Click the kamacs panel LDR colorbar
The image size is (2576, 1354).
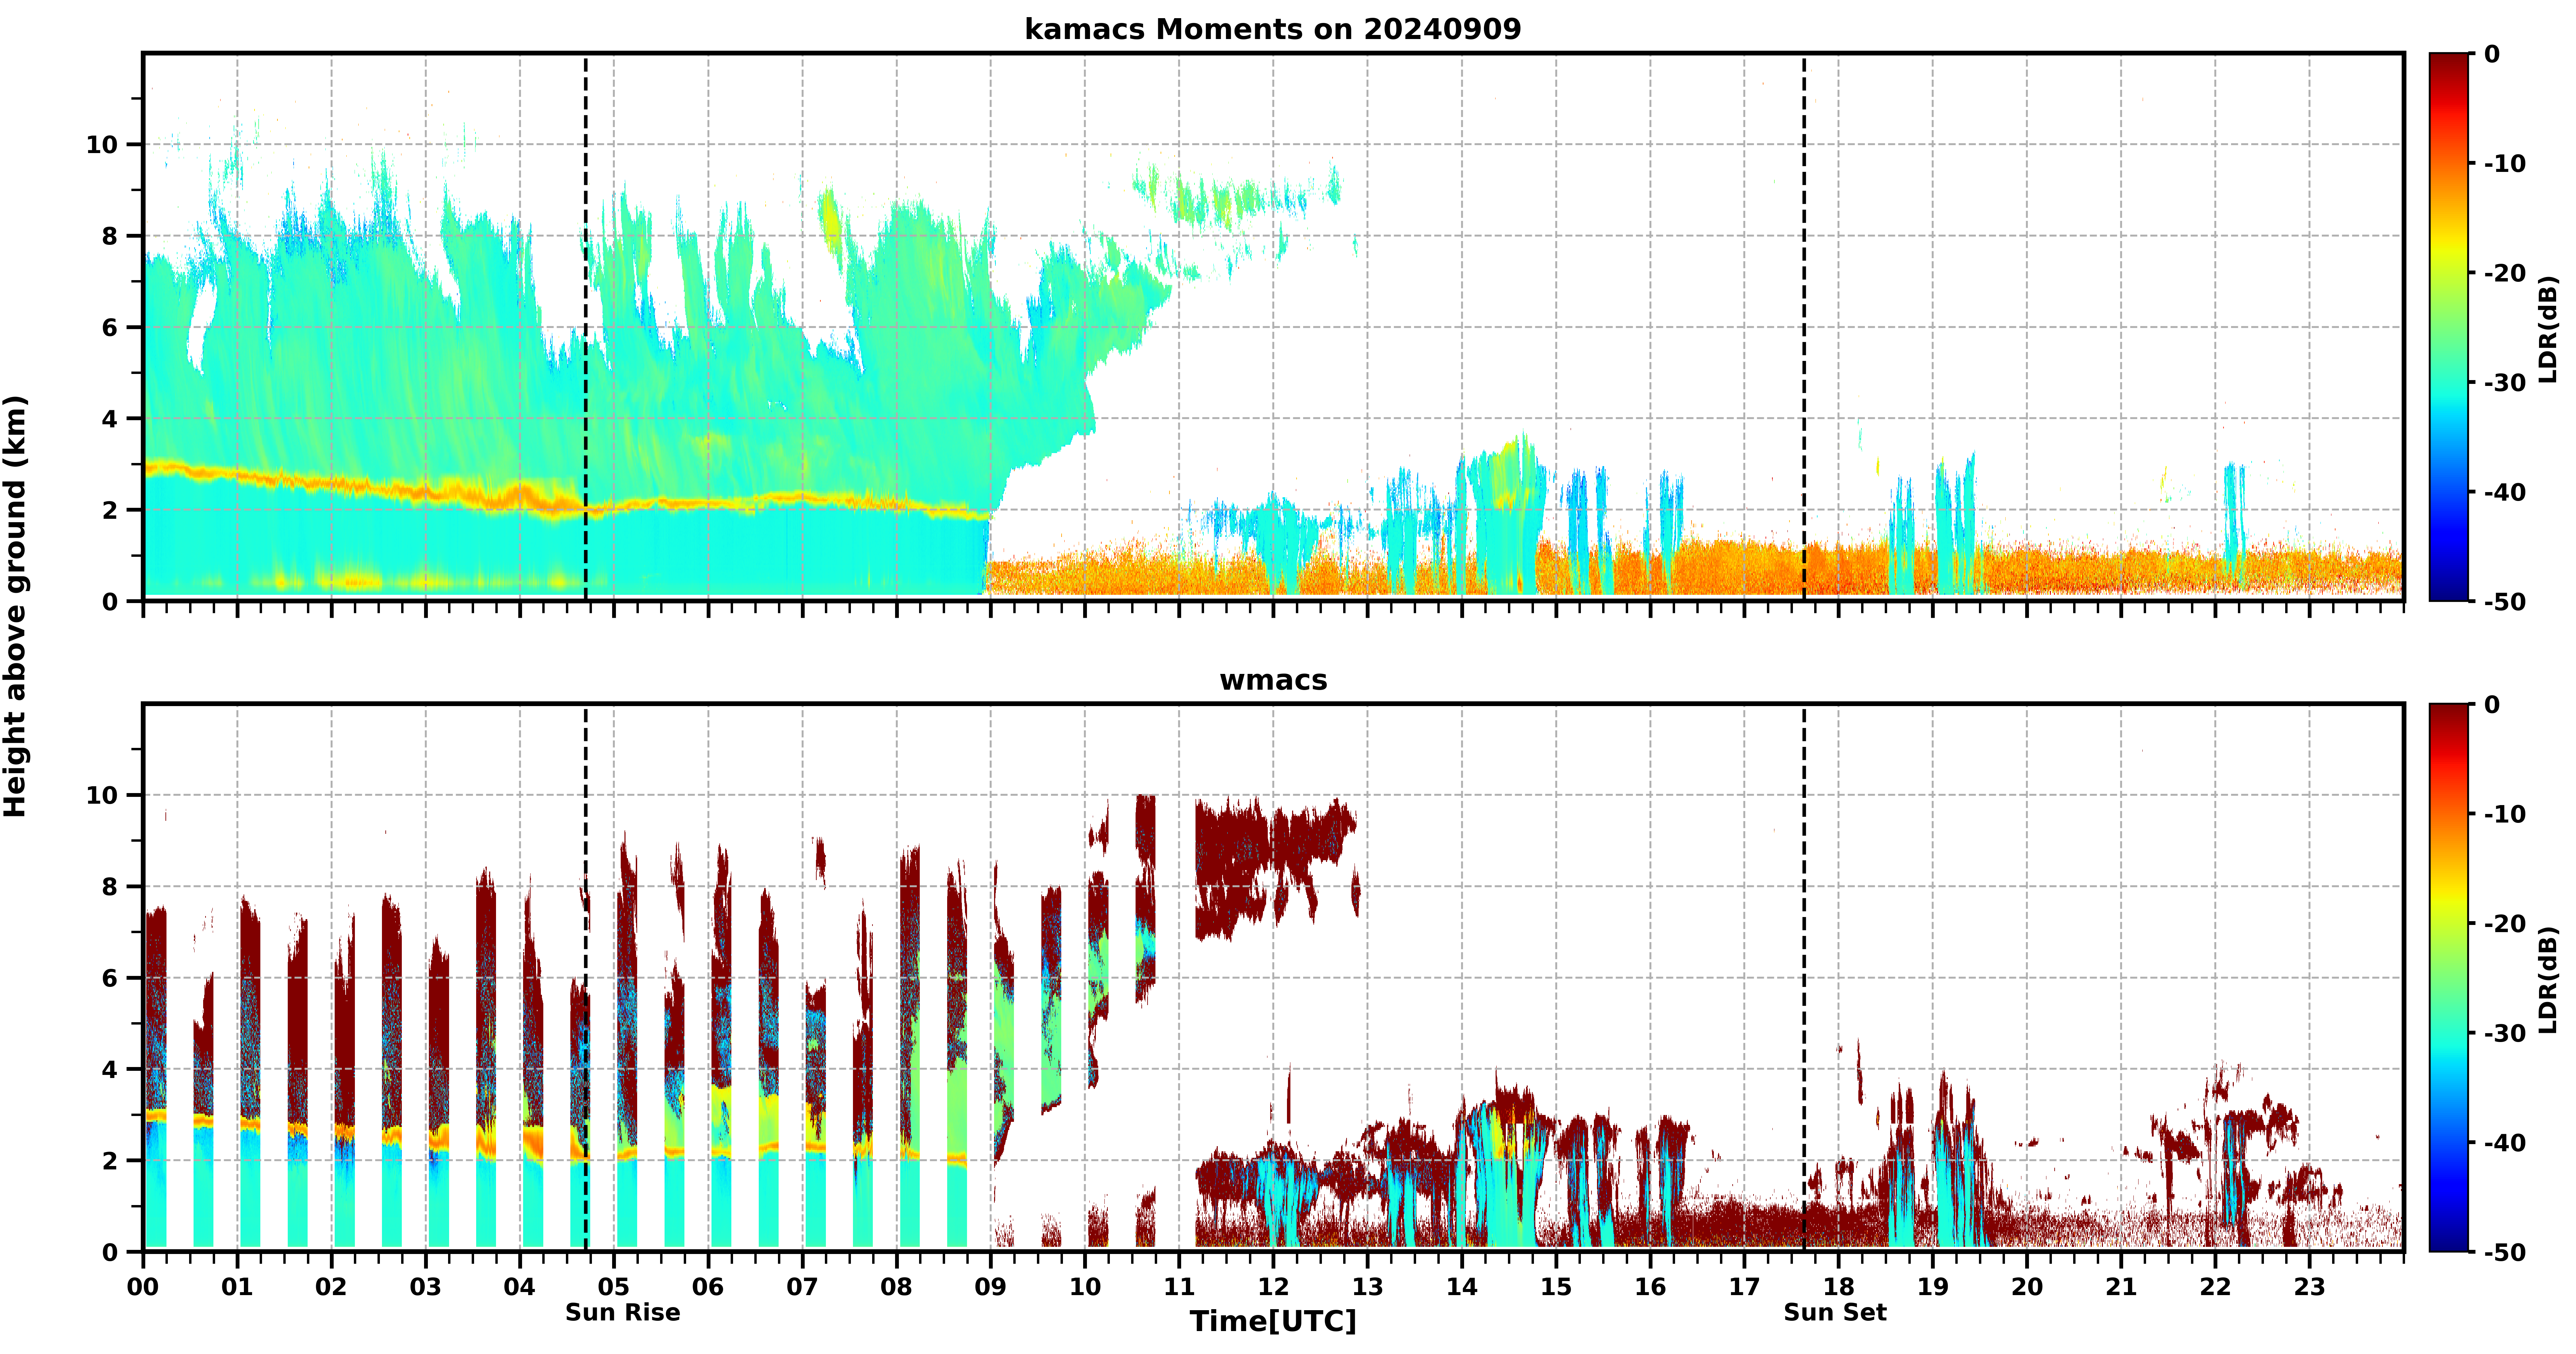(2449, 327)
